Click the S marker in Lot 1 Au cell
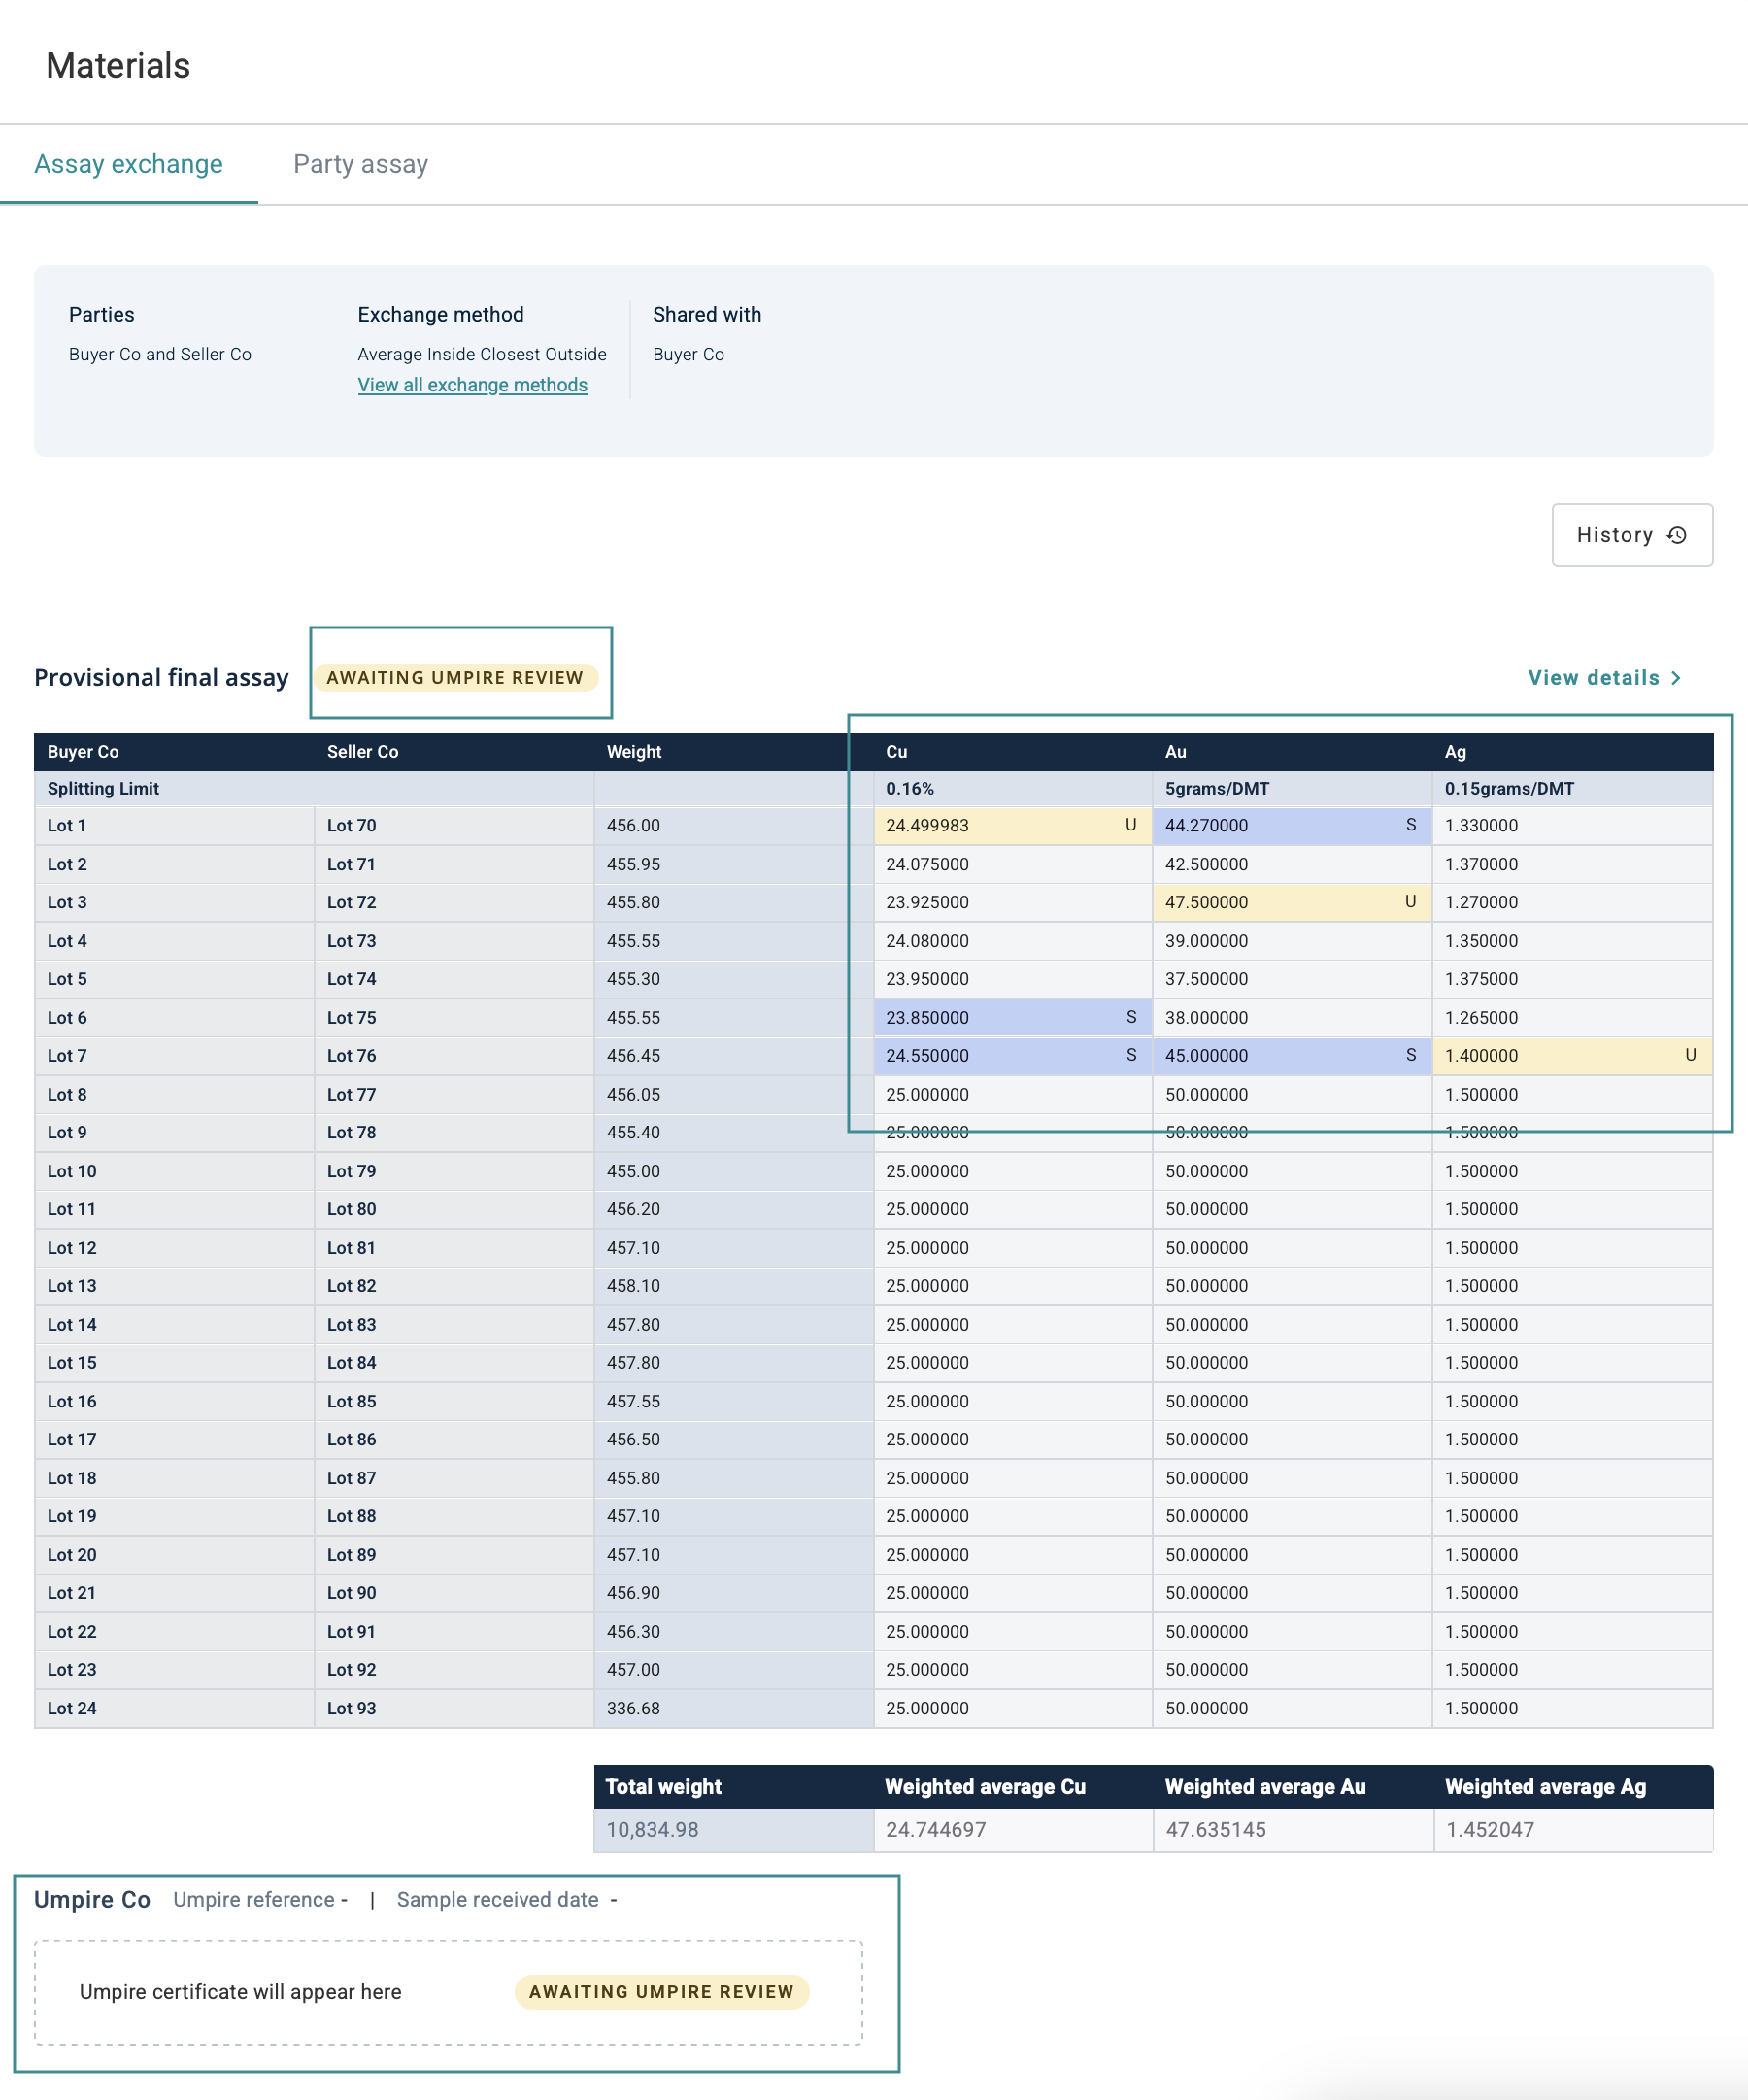 pyautogui.click(x=1410, y=825)
